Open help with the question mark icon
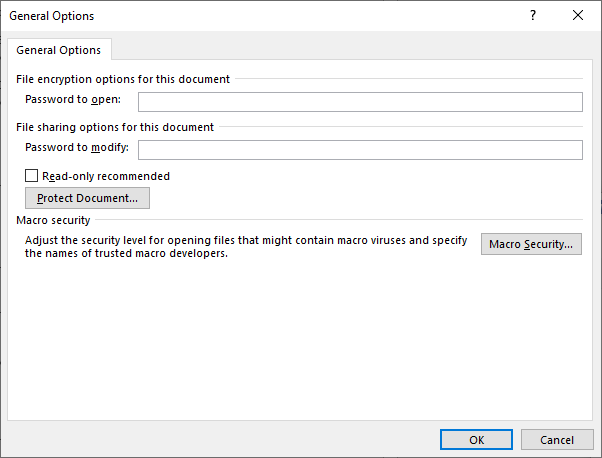 tap(533, 15)
